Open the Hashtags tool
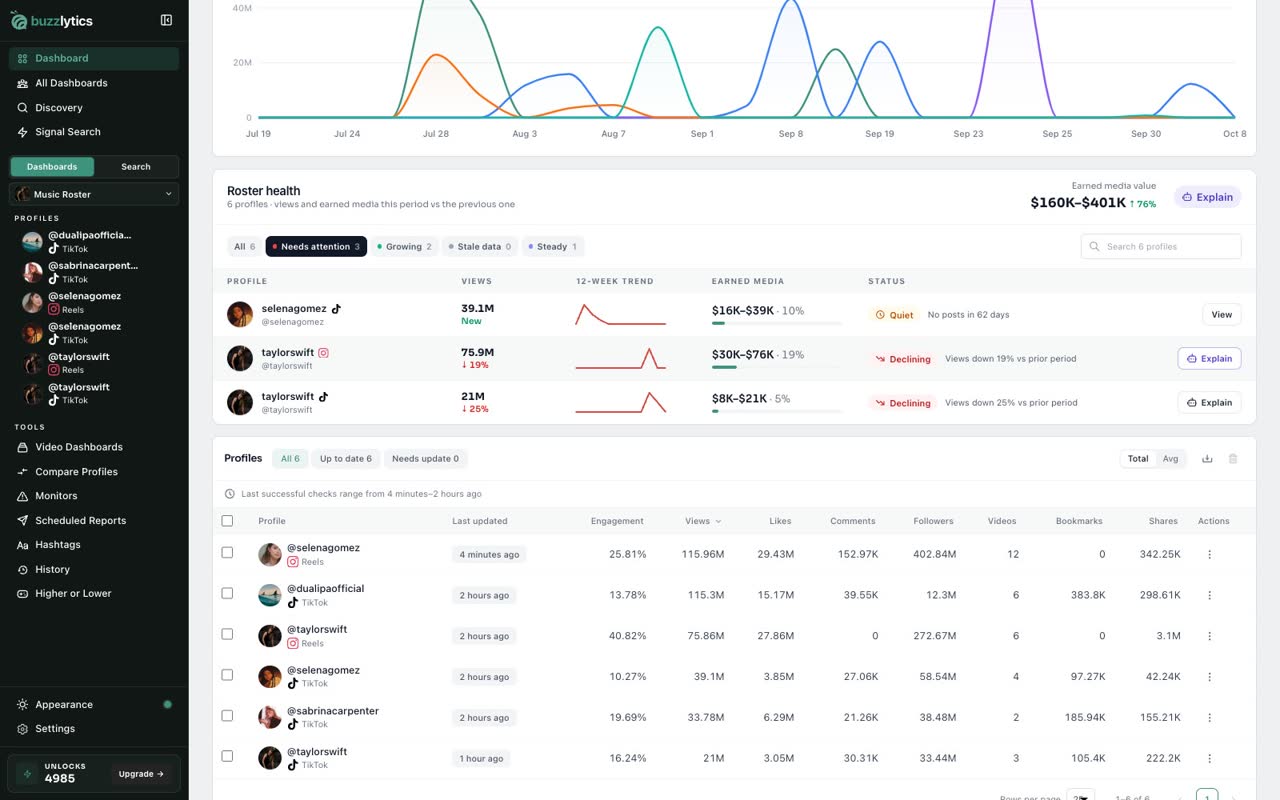The image size is (1280, 800). [x=94, y=545]
